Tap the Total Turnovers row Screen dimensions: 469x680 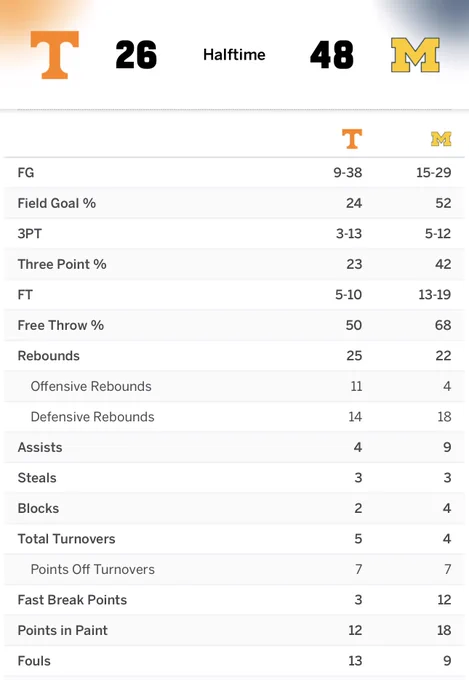tap(234, 539)
